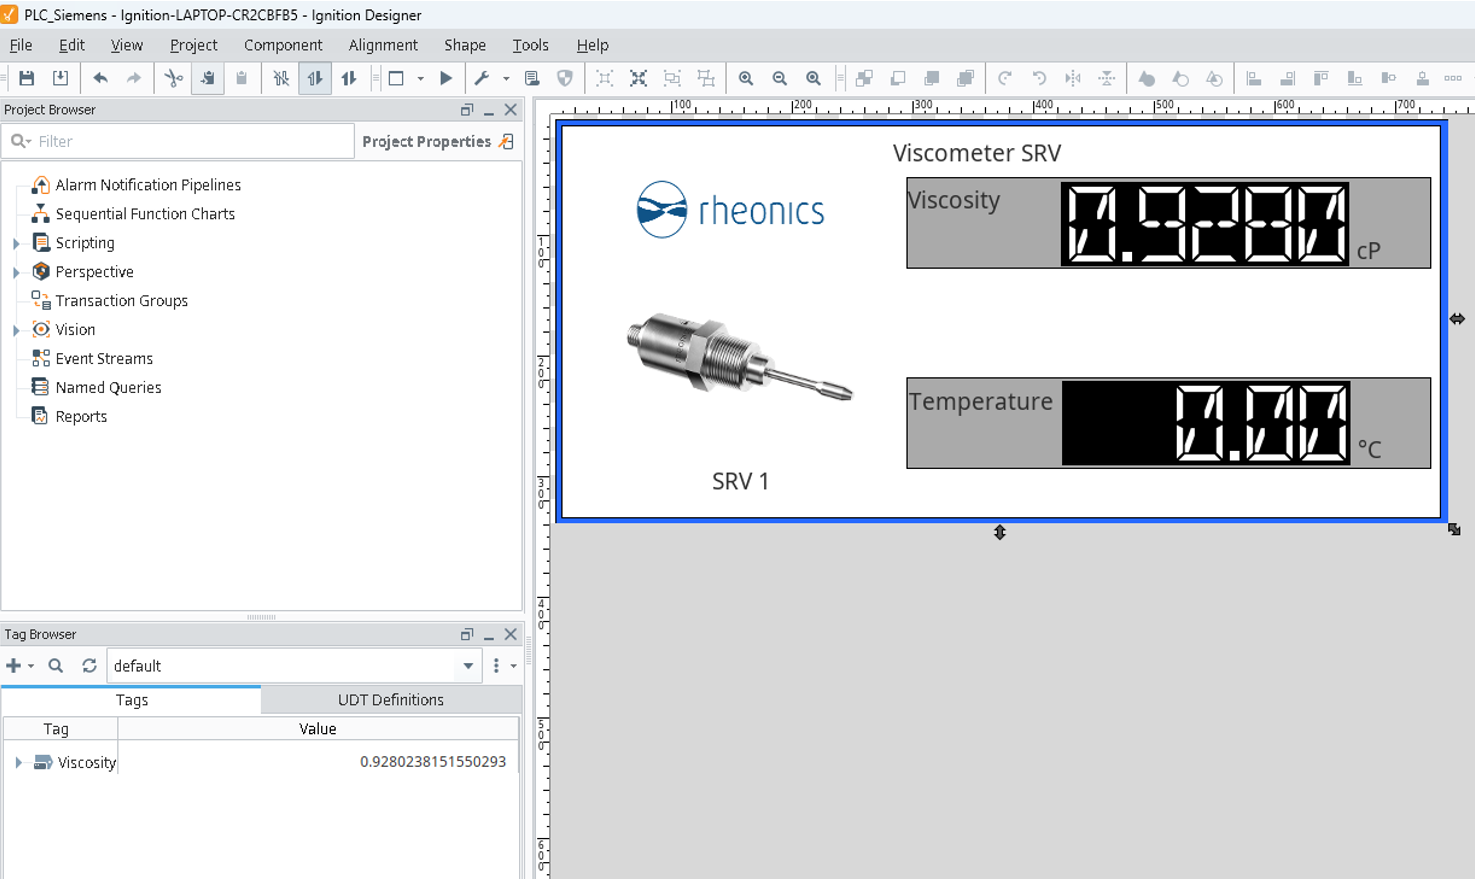
Task: Toggle comms off mode icon
Action: (x=281, y=78)
